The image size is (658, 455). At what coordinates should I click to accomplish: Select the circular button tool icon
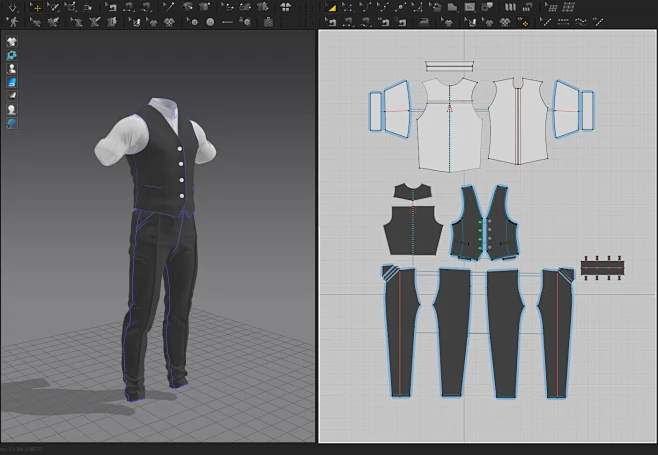210,21
